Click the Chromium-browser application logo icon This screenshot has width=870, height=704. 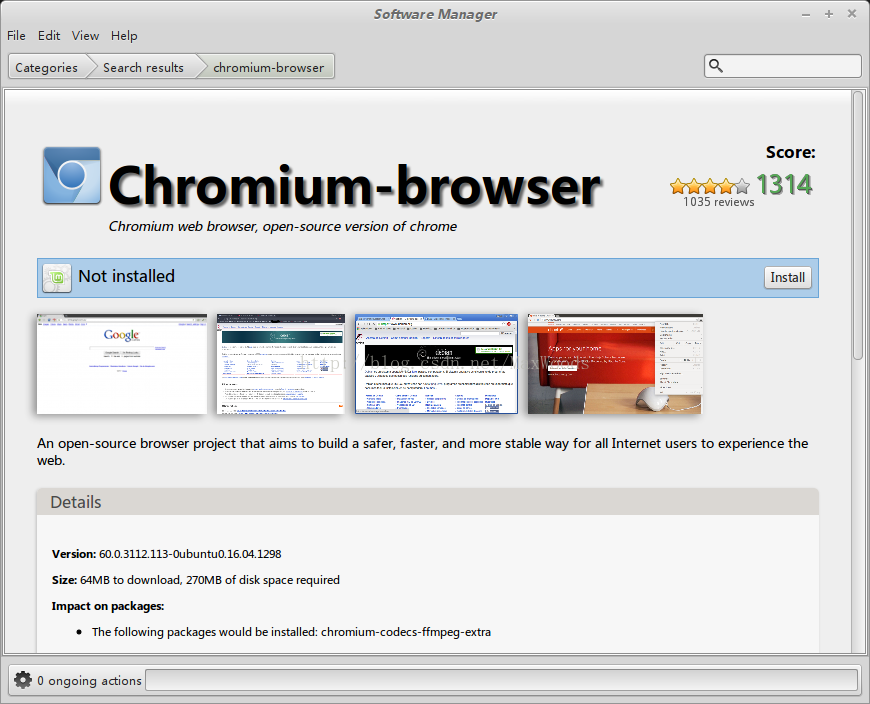pyautogui.click(x=72, y=176)
